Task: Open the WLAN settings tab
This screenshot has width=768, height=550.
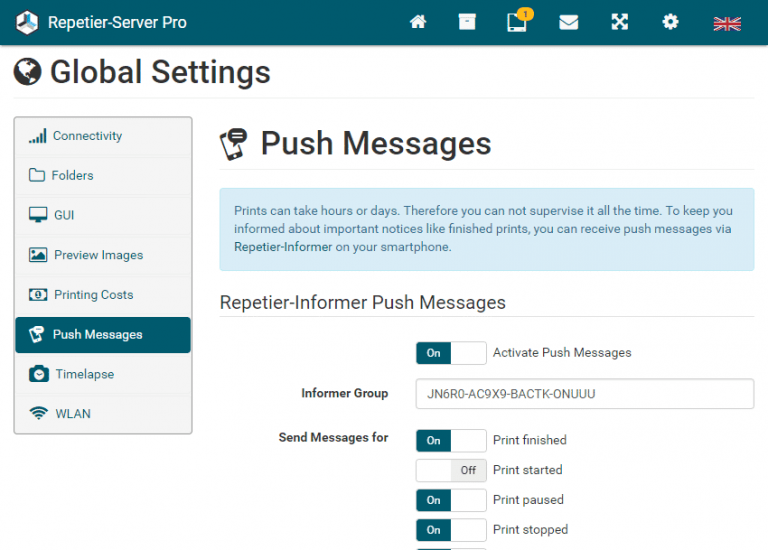Action: click(x=103, y=414)
